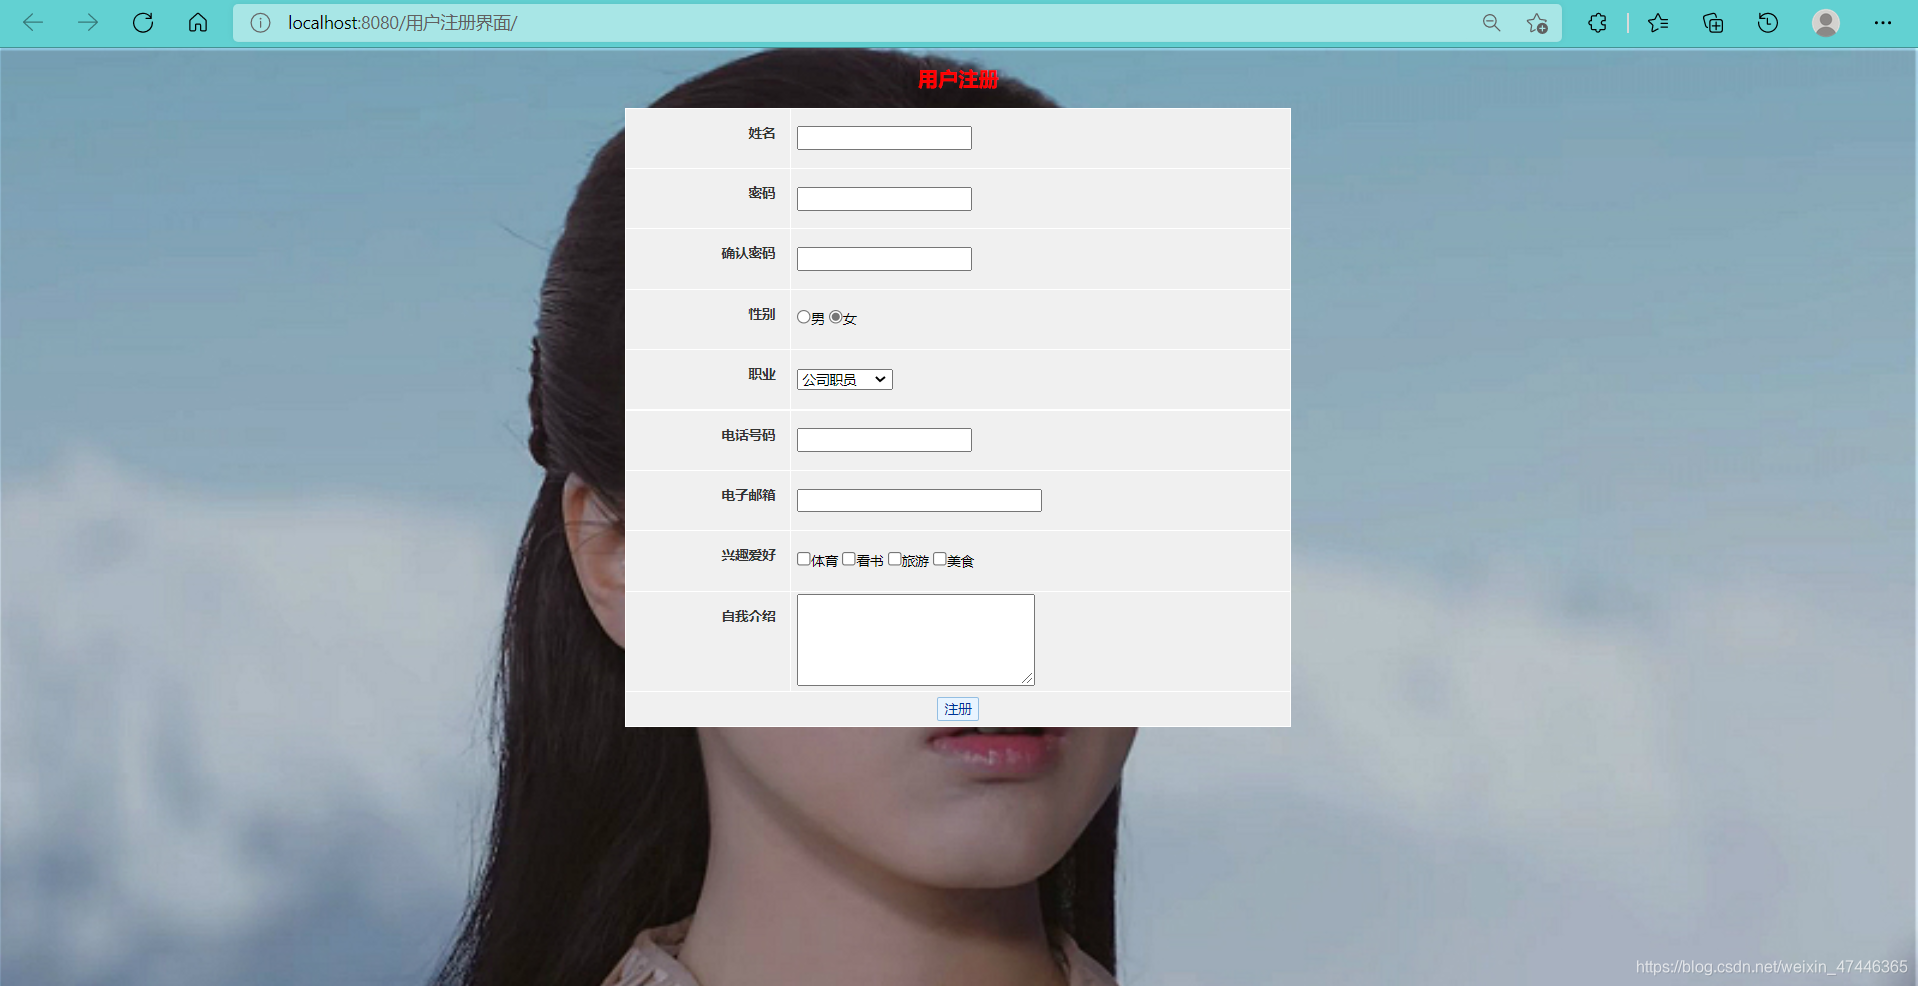The image size is (1918, 986).
Task: Check the 美食 hobby checkbox
Action: (x=940, y=559)
